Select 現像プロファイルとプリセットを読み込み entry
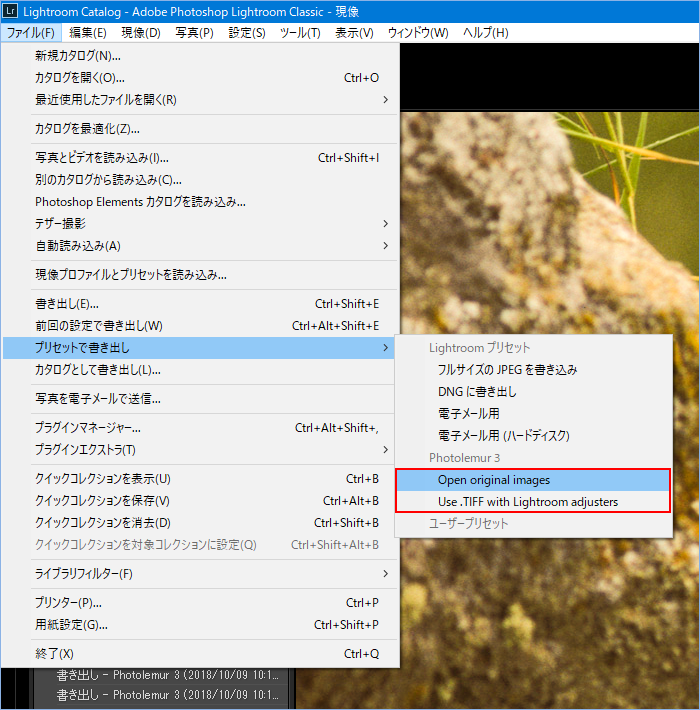 (x=200, y=275)
